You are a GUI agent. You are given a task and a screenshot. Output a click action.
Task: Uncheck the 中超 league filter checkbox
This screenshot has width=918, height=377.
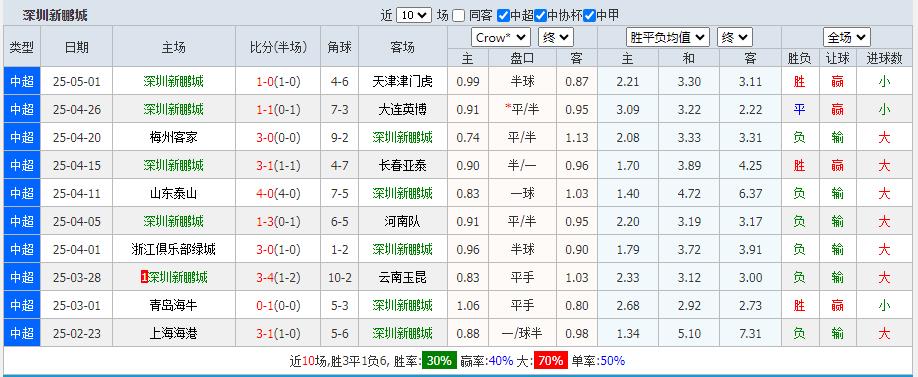tap(503, 16)
